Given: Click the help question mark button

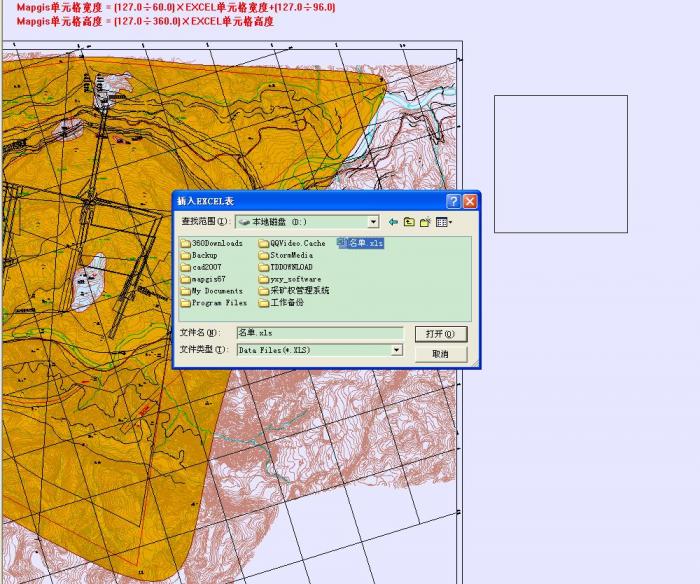Looking at the screenshot, I should tap(453, 201).
